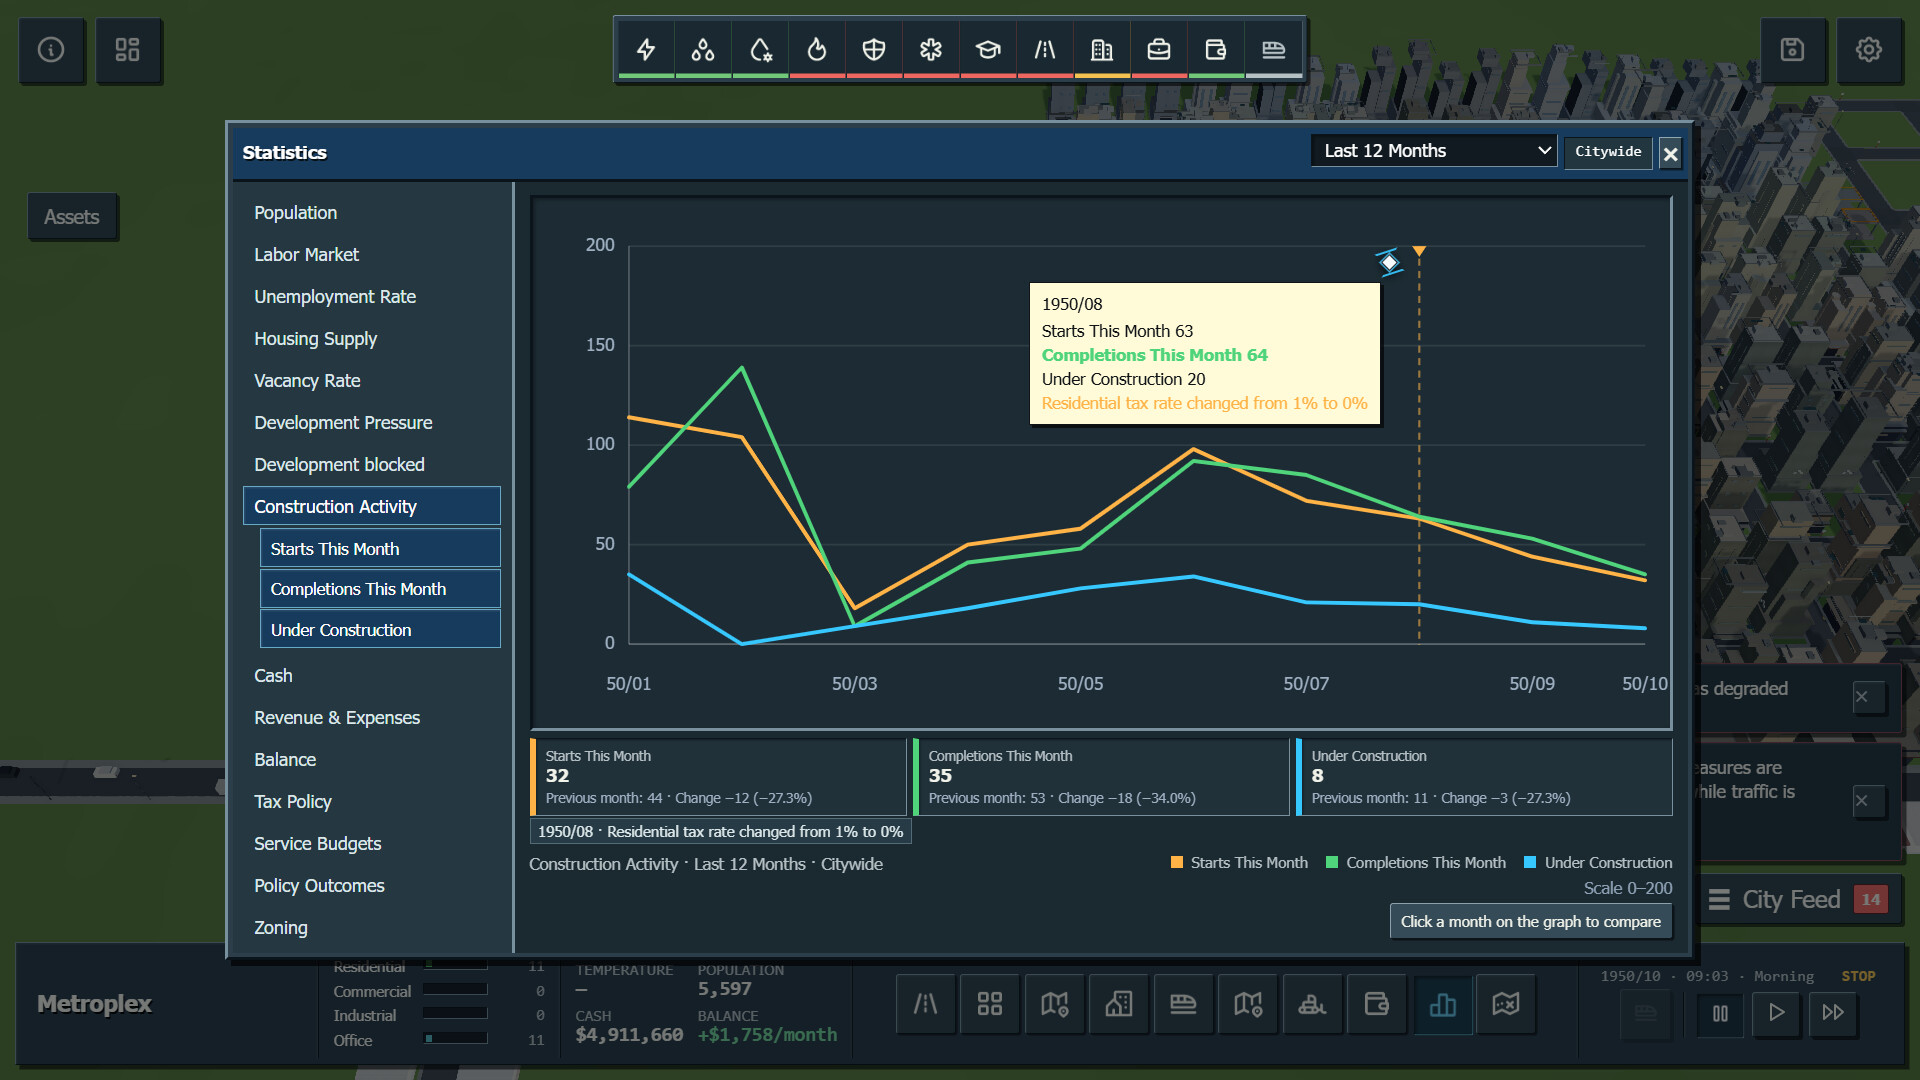The image size is (1920, 1080).
Task: Open the sewage treatment overlay icon
Action: tap(760, 49)
